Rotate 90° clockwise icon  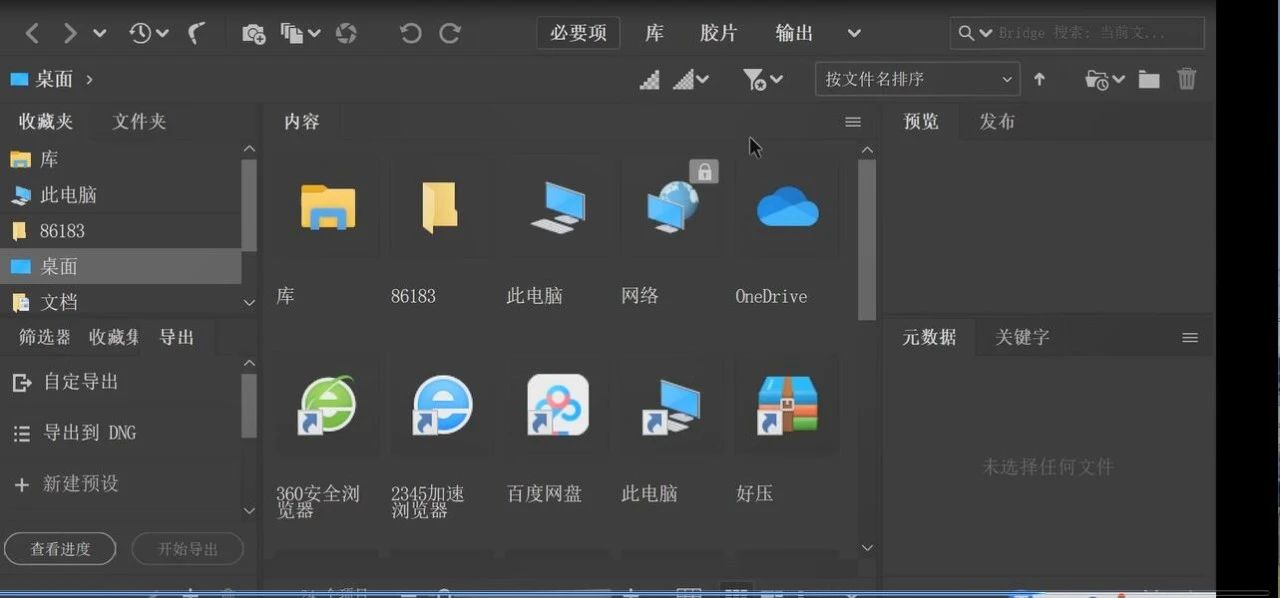click(450, 33)
